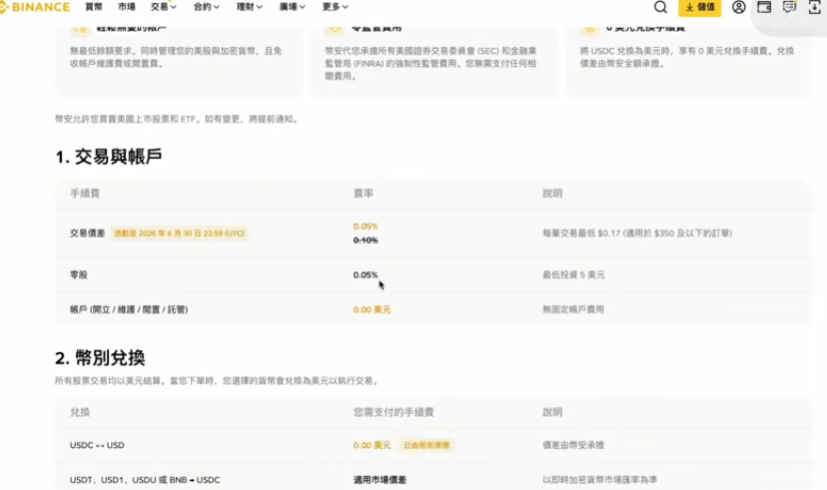
Task: Click the 帳戶 (開立/維護/閒置/託管) row label
Action: 129,310
